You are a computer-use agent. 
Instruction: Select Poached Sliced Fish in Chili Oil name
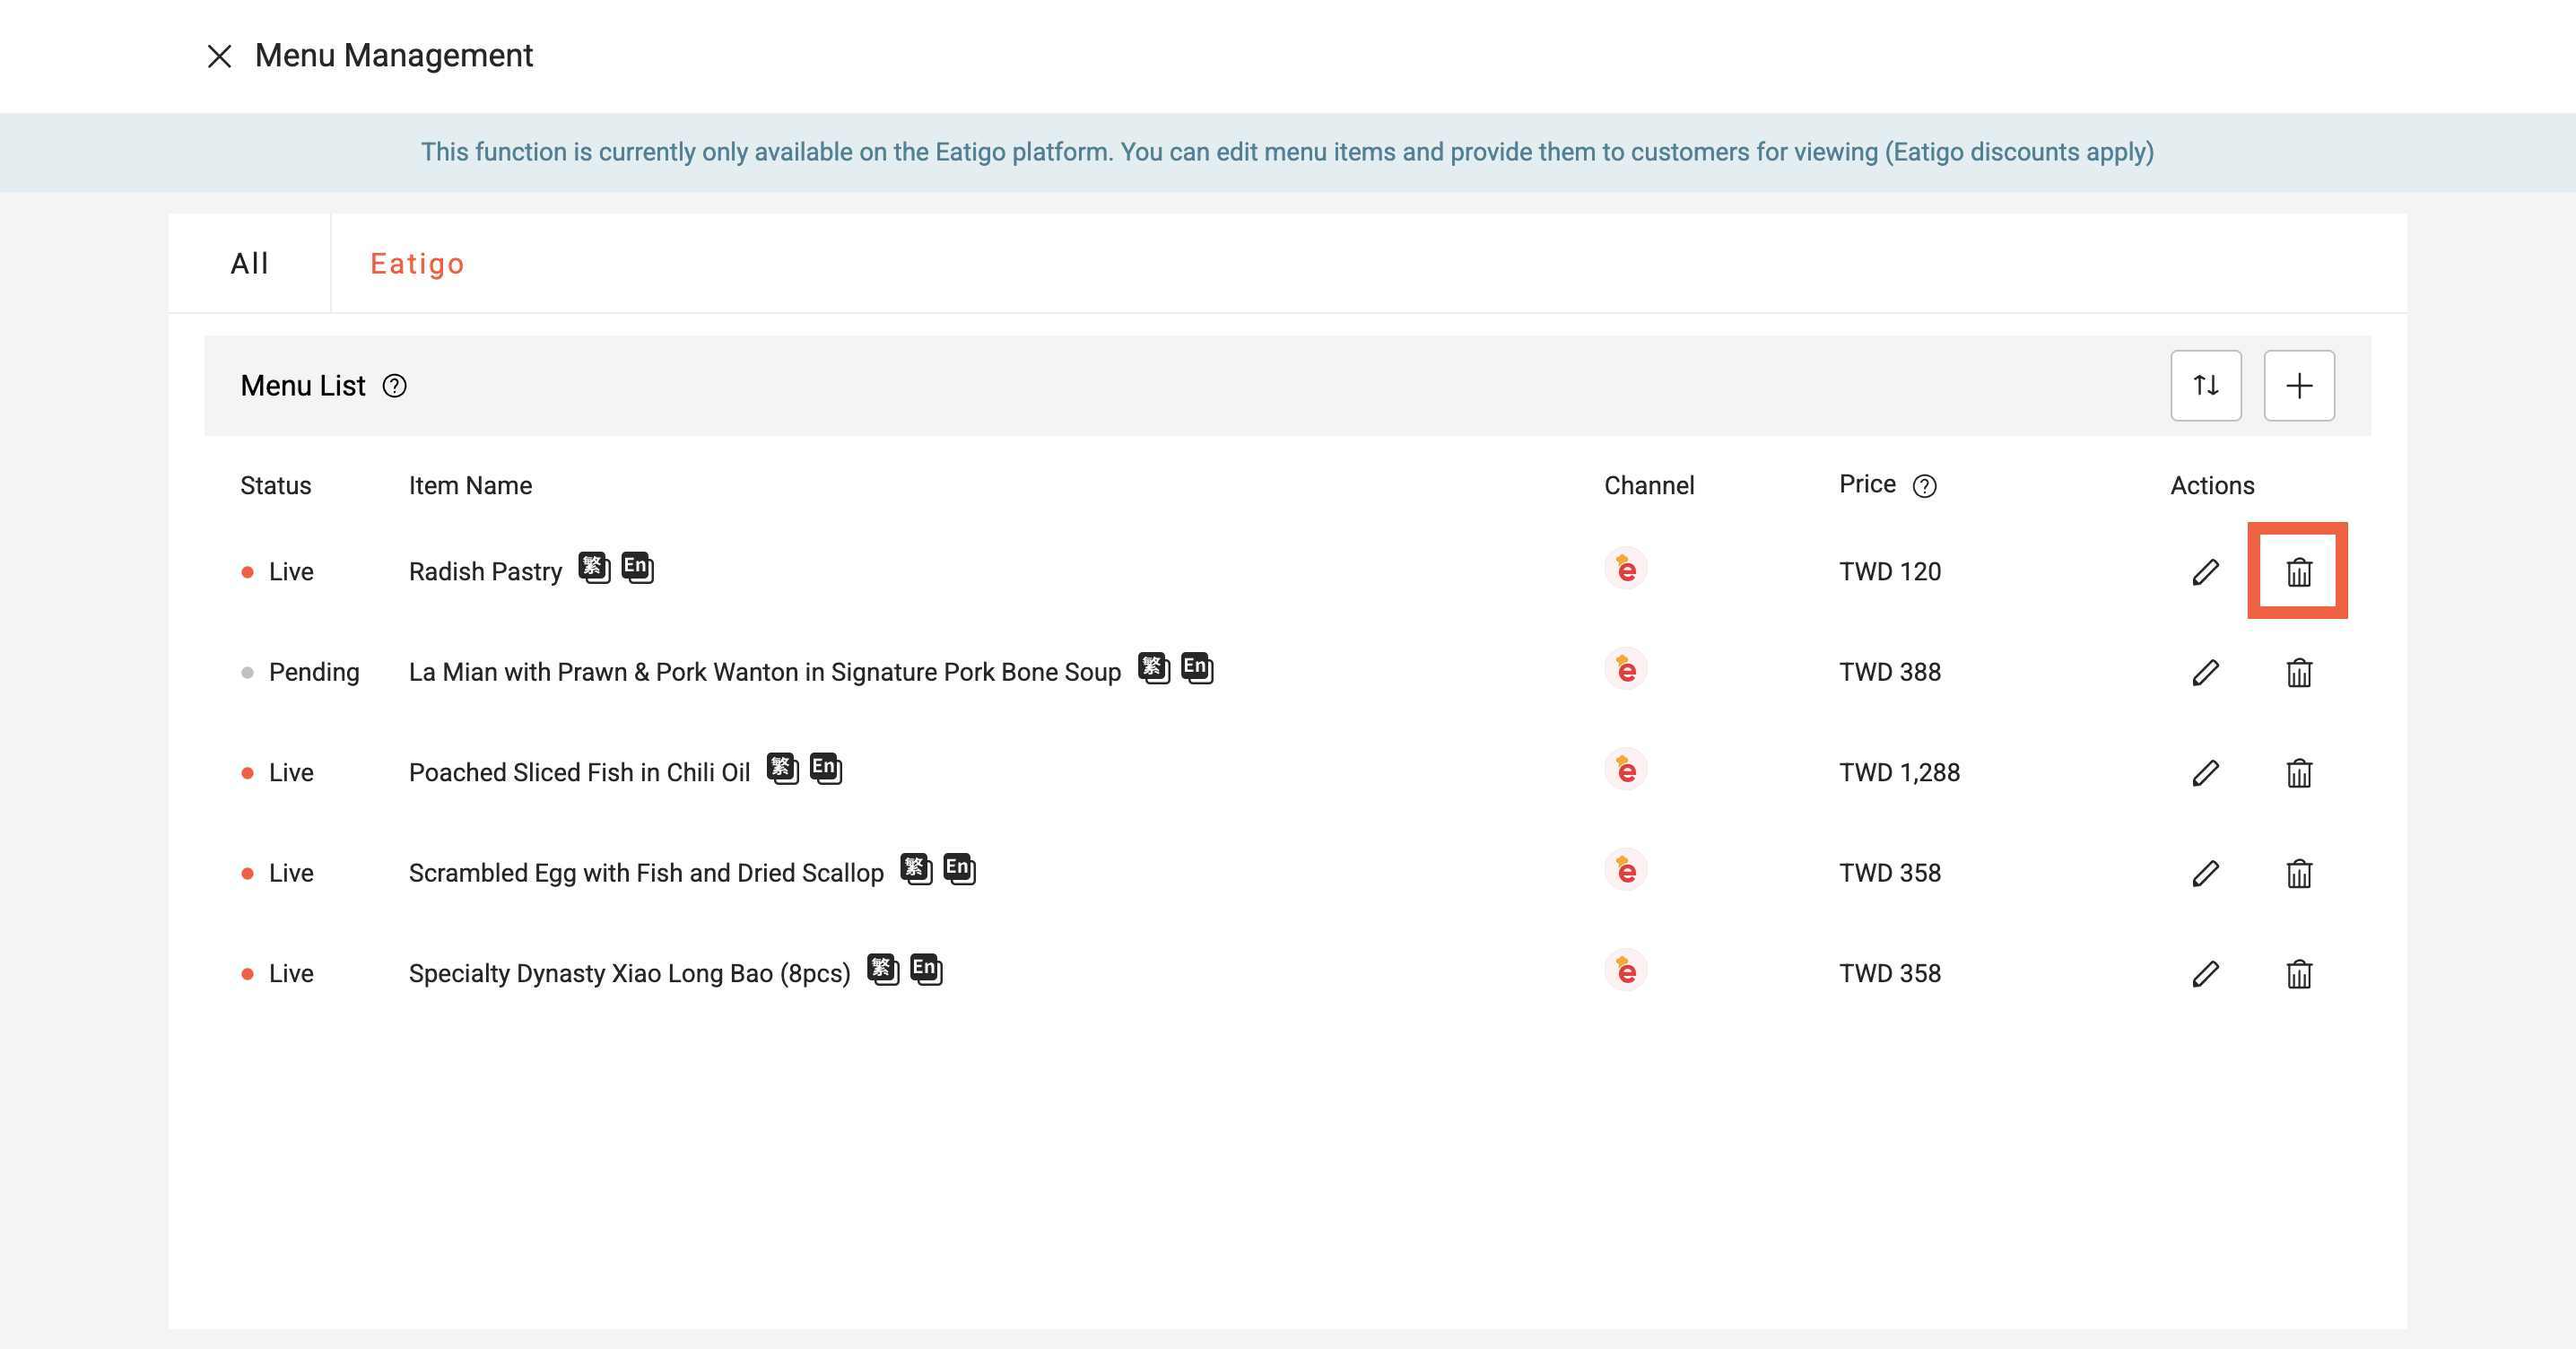[x=579, y=773]
